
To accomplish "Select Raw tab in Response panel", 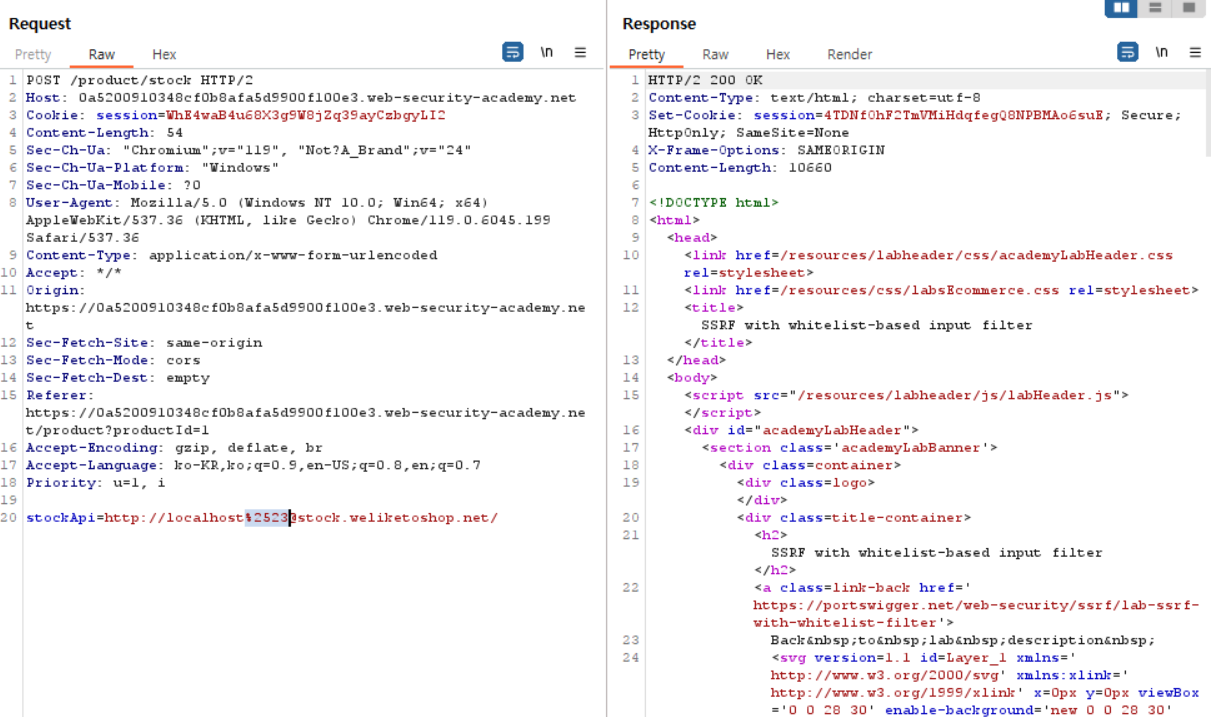I will (715, 55).
